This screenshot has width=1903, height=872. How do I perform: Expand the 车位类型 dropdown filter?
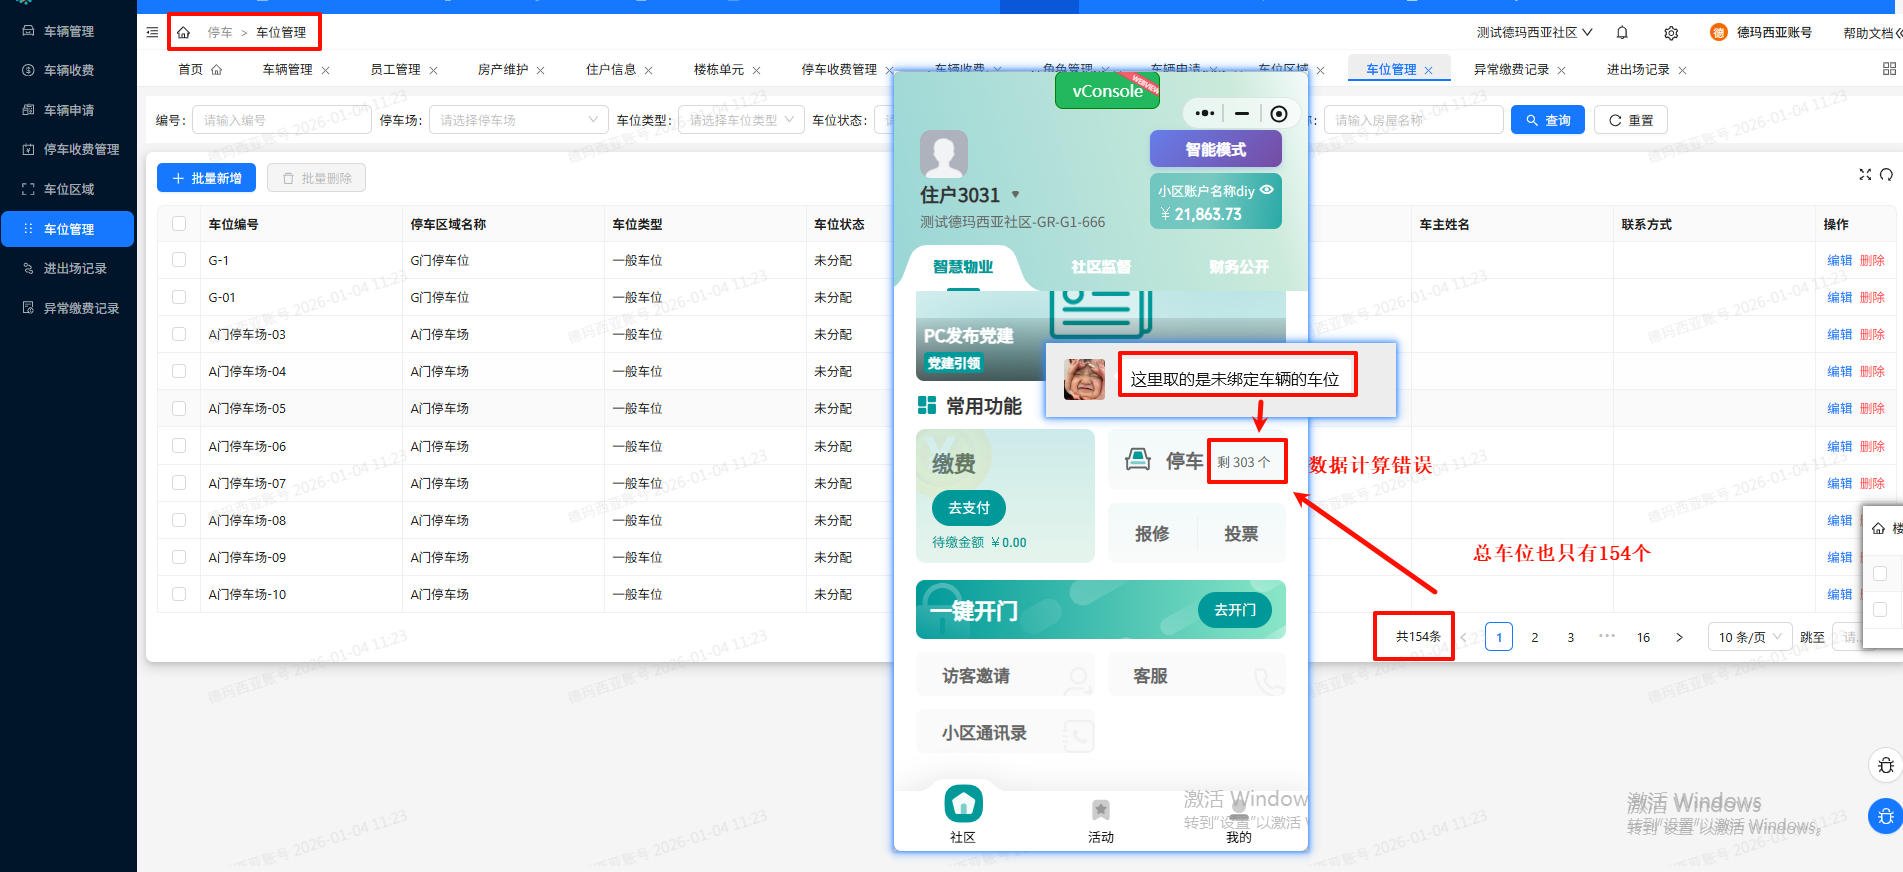(x=740, y=120)
